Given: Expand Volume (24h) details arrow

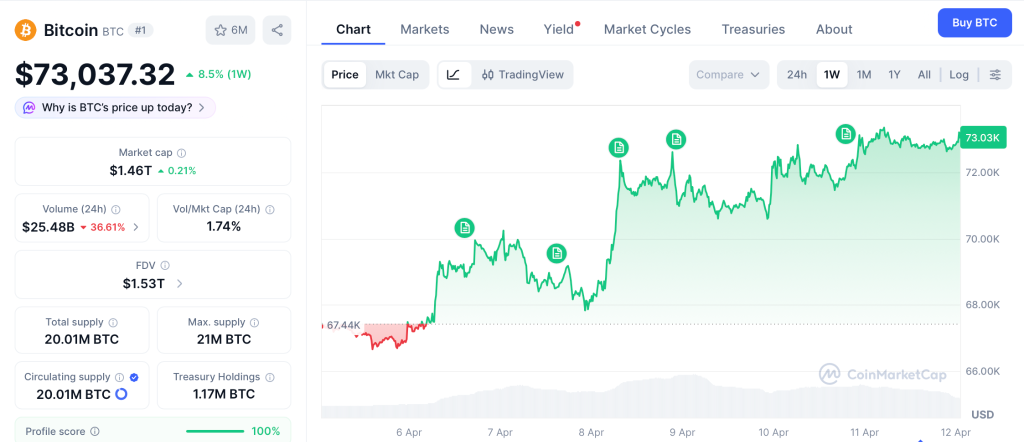Looking at the screenshot, I should [136, 227].
